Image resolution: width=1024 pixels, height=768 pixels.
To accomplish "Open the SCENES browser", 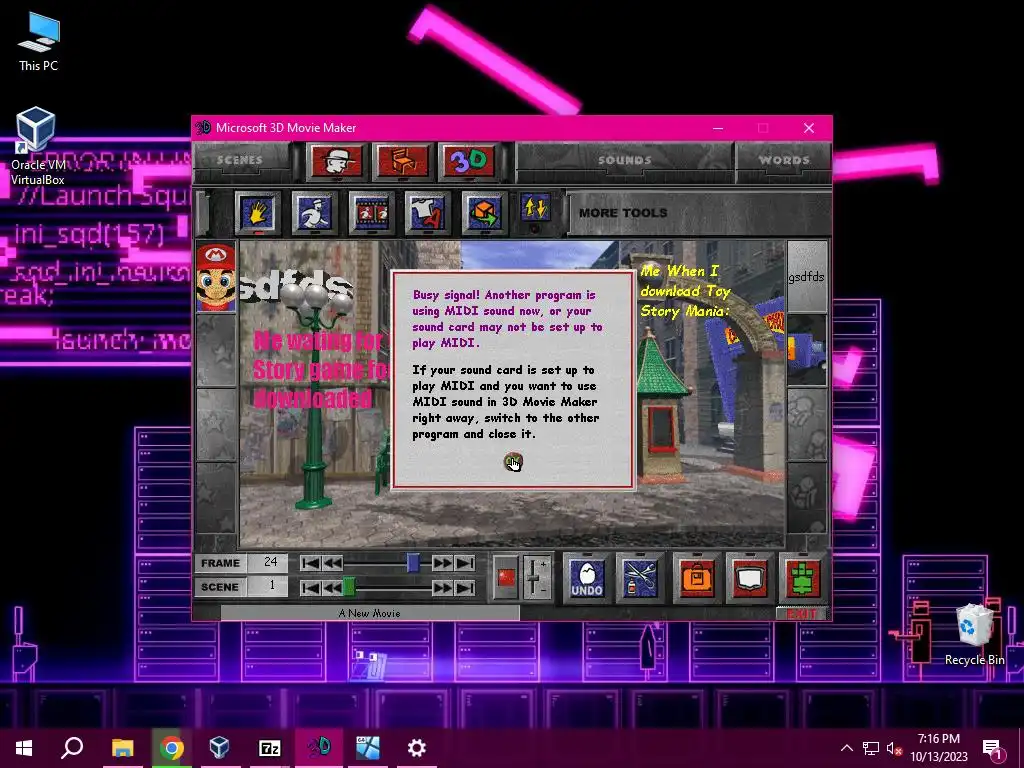I will point(240,160).
